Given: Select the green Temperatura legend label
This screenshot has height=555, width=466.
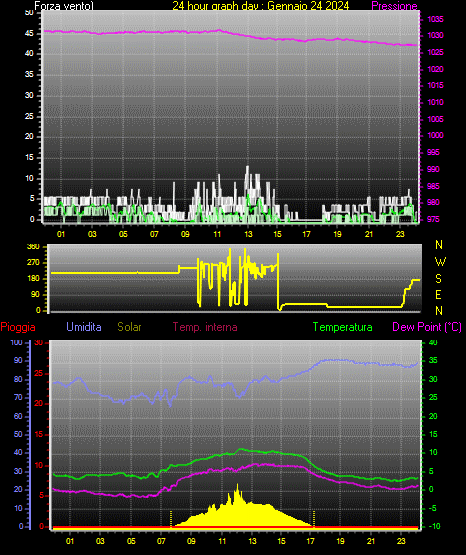Looking at the screenshot, I should (343, 327).
